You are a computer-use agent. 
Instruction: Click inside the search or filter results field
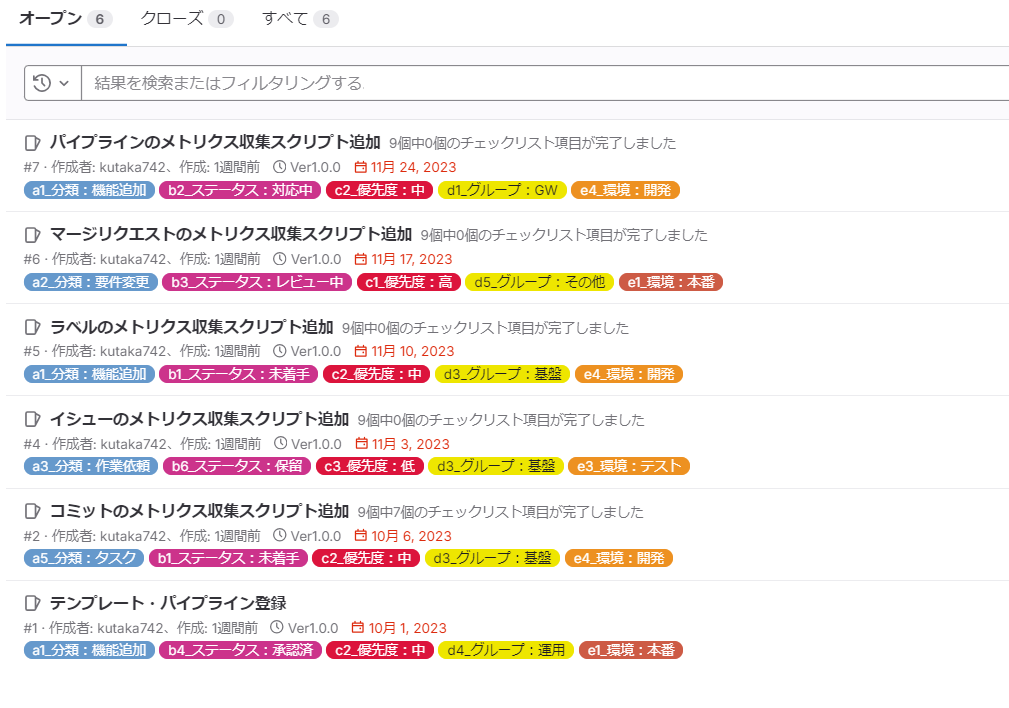pos(400,83)
